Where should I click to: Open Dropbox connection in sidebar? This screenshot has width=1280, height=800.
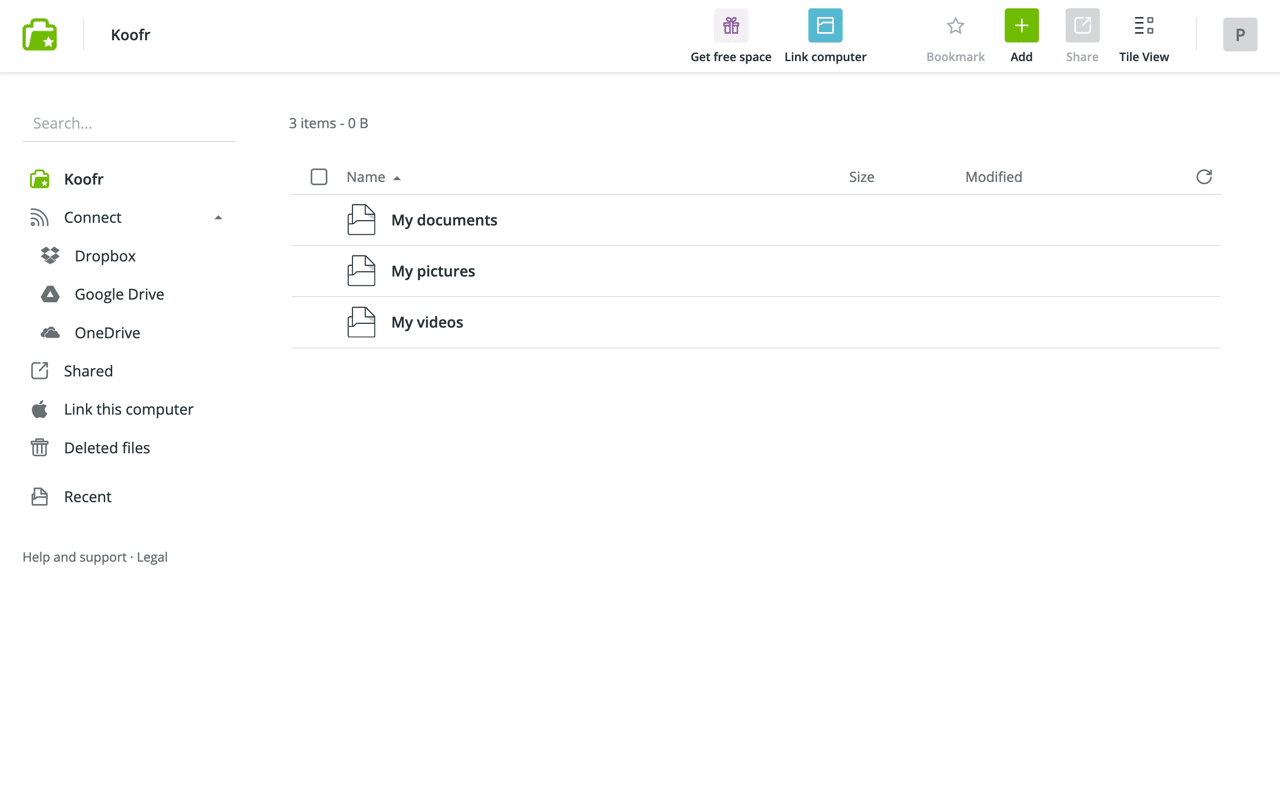(x=104, y=256)
